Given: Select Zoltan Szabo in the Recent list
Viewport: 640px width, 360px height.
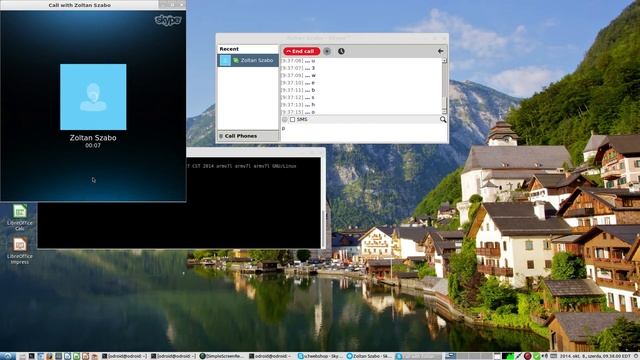Looking at the screenshot, I should point(248,60).
